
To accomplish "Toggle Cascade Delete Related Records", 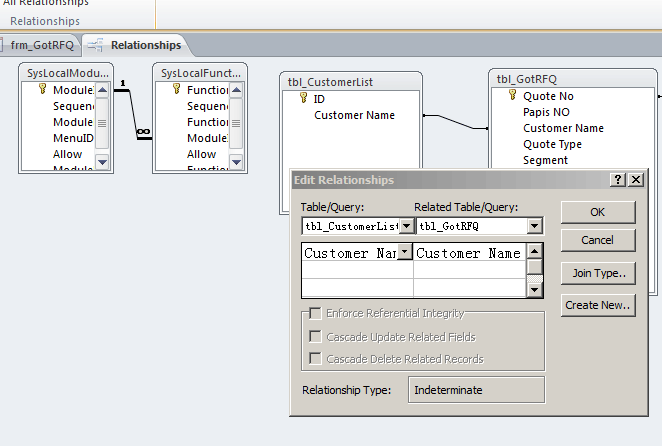I will pos(315,359).
